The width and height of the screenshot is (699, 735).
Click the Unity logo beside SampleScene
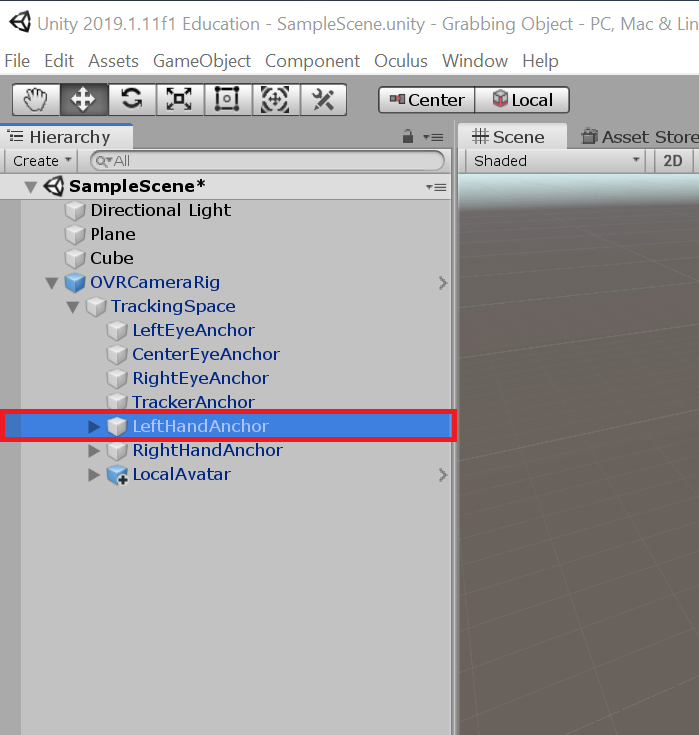click(x=54, y=187)
